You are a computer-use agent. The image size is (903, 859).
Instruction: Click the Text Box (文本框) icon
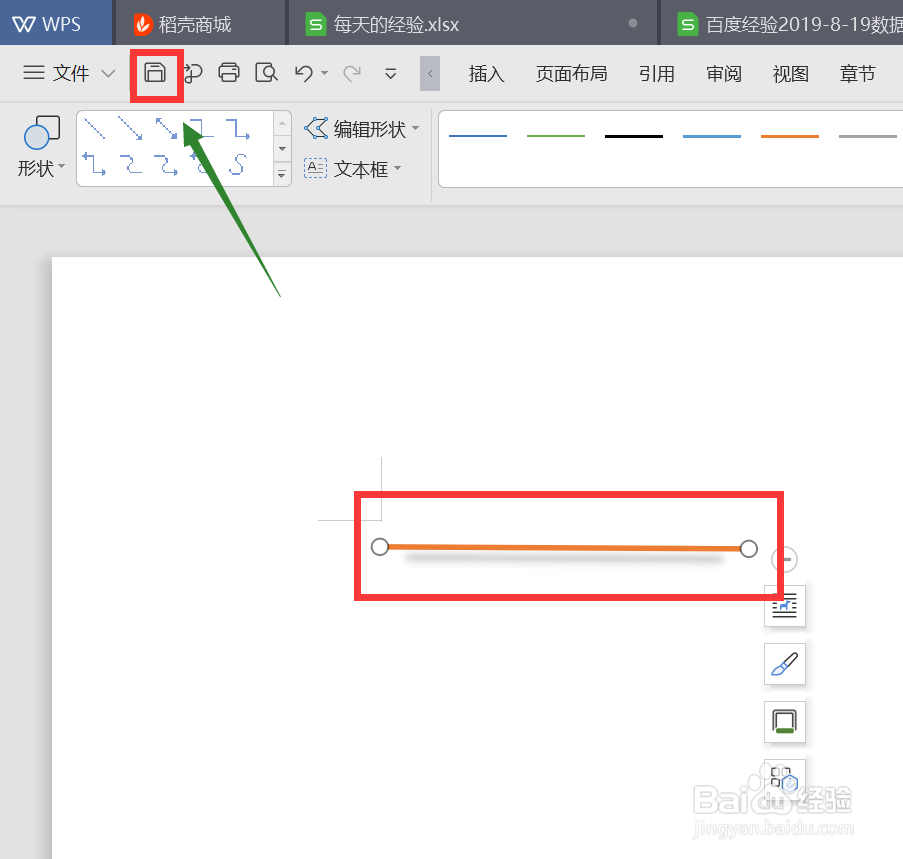click(316, 168)
